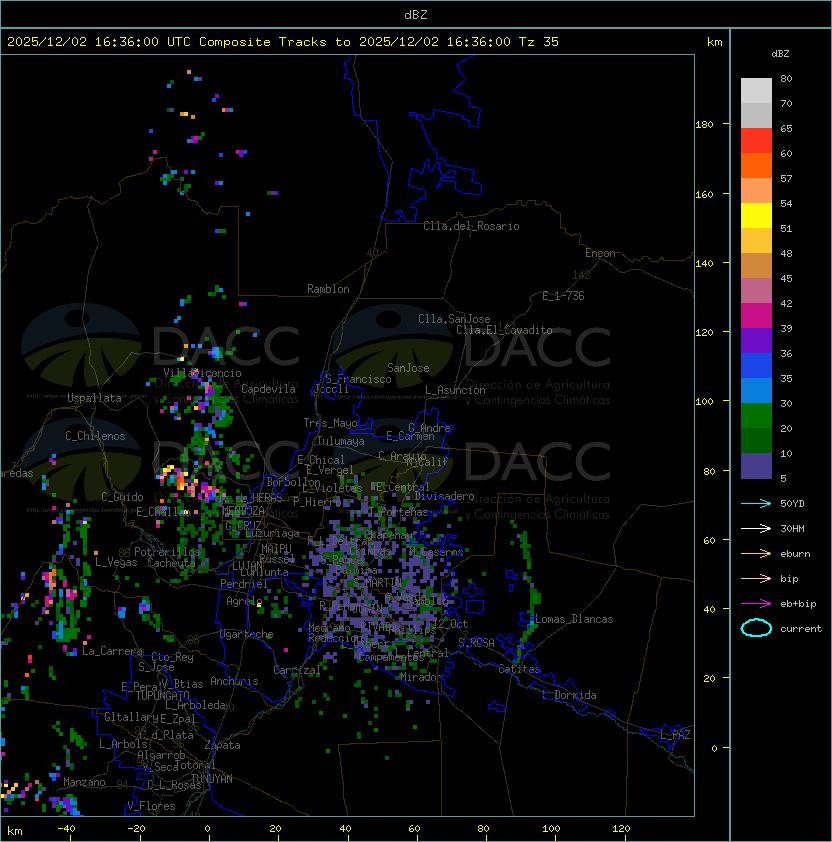This screenshot has width=832, height=842.
Task: Click the Tulumaya place label
Action: coord(341,441)
